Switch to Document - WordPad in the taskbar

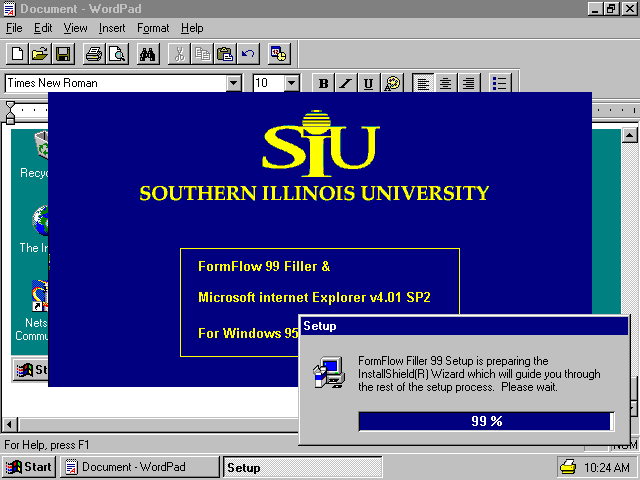tap(139, 467)
